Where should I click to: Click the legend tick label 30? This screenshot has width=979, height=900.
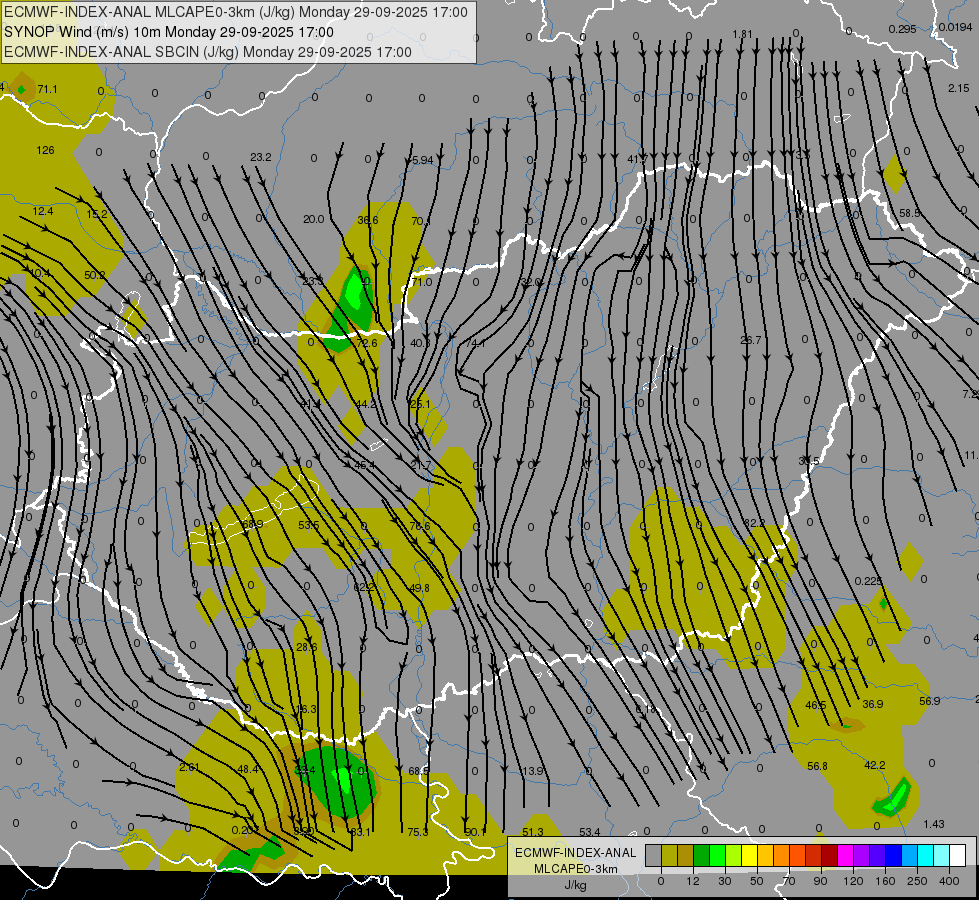pos(725,881)
